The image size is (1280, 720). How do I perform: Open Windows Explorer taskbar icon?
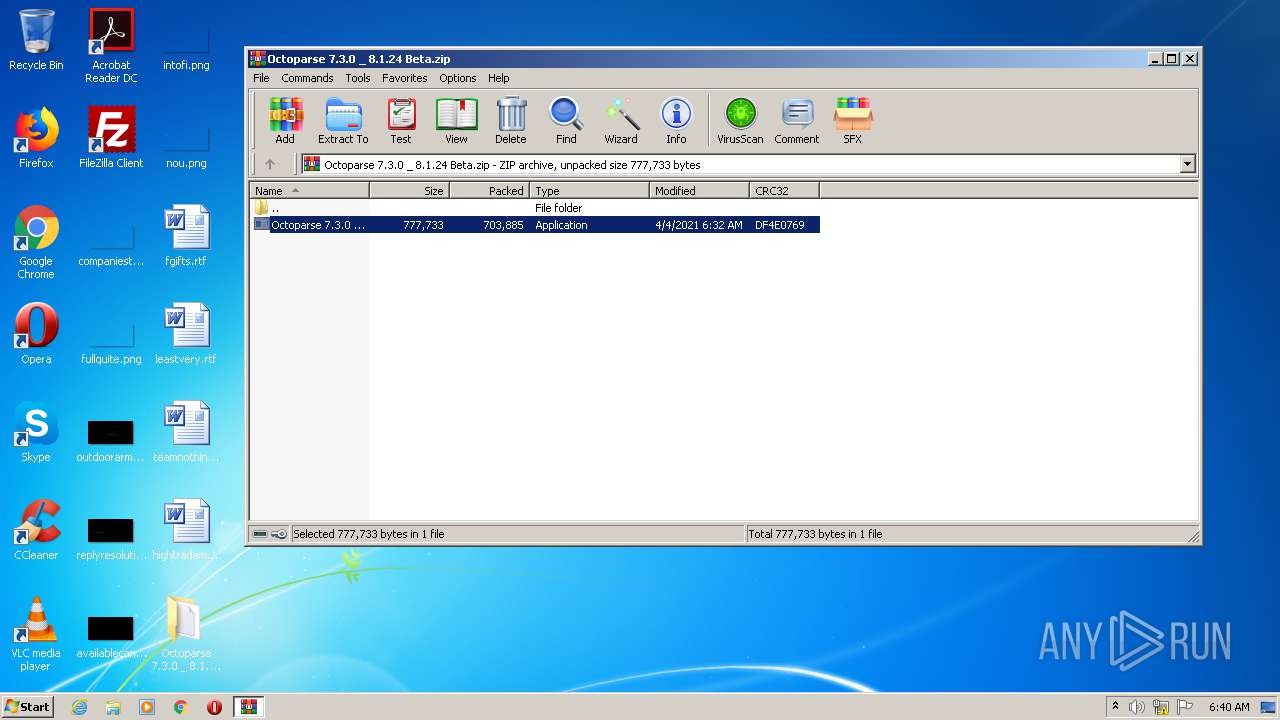pyautogui.click(x=113, y=707)
